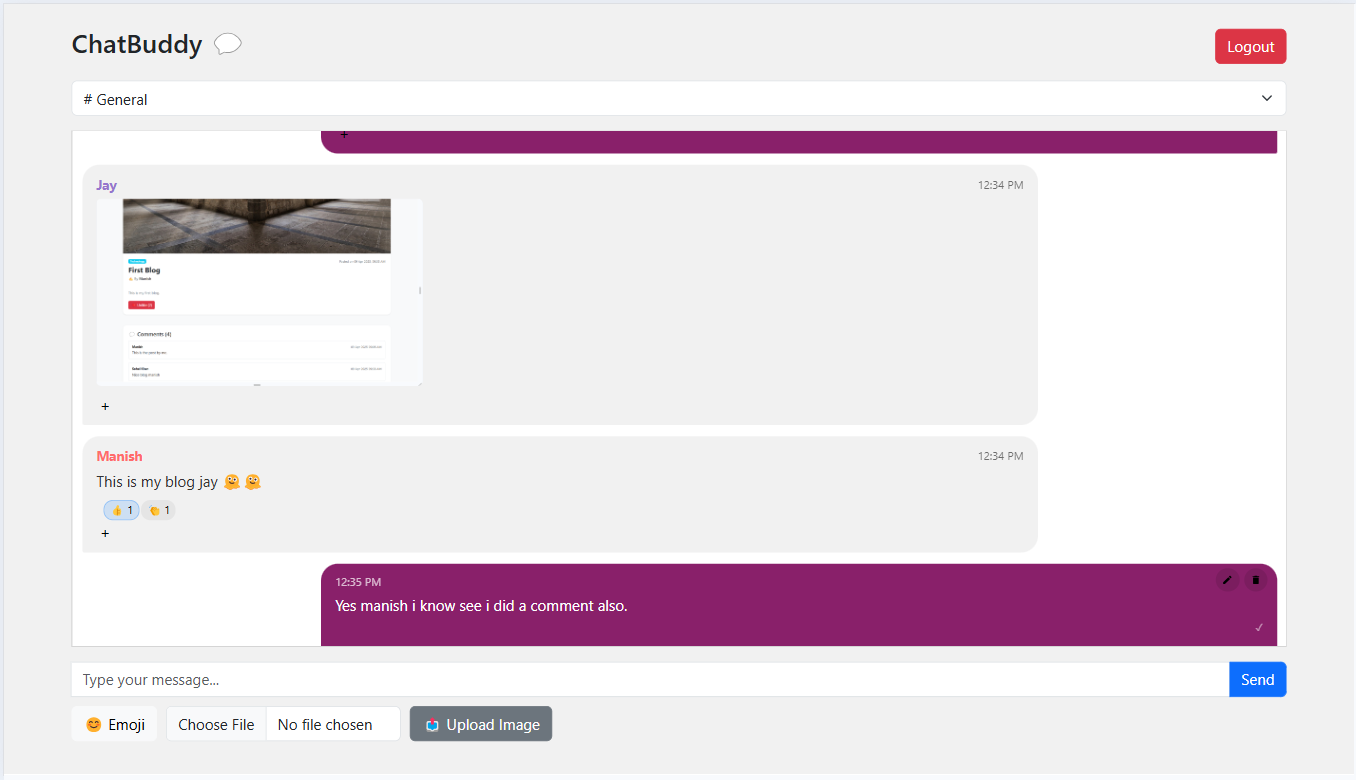Focus the Type your message input
Image resolution: width=1356 pixels, height=780 pixels.
(x=650, y=679)
